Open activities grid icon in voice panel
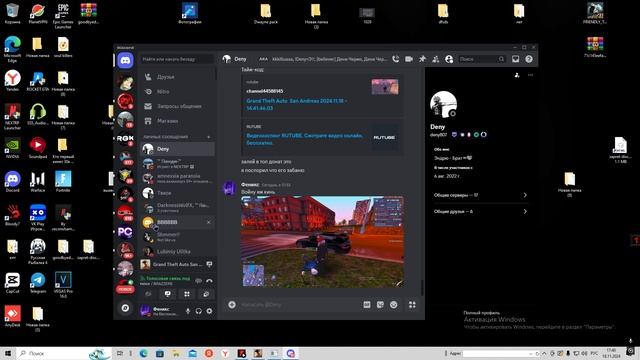Image resolution: width=640 pixels, height=360 pixels. point(187,294)
